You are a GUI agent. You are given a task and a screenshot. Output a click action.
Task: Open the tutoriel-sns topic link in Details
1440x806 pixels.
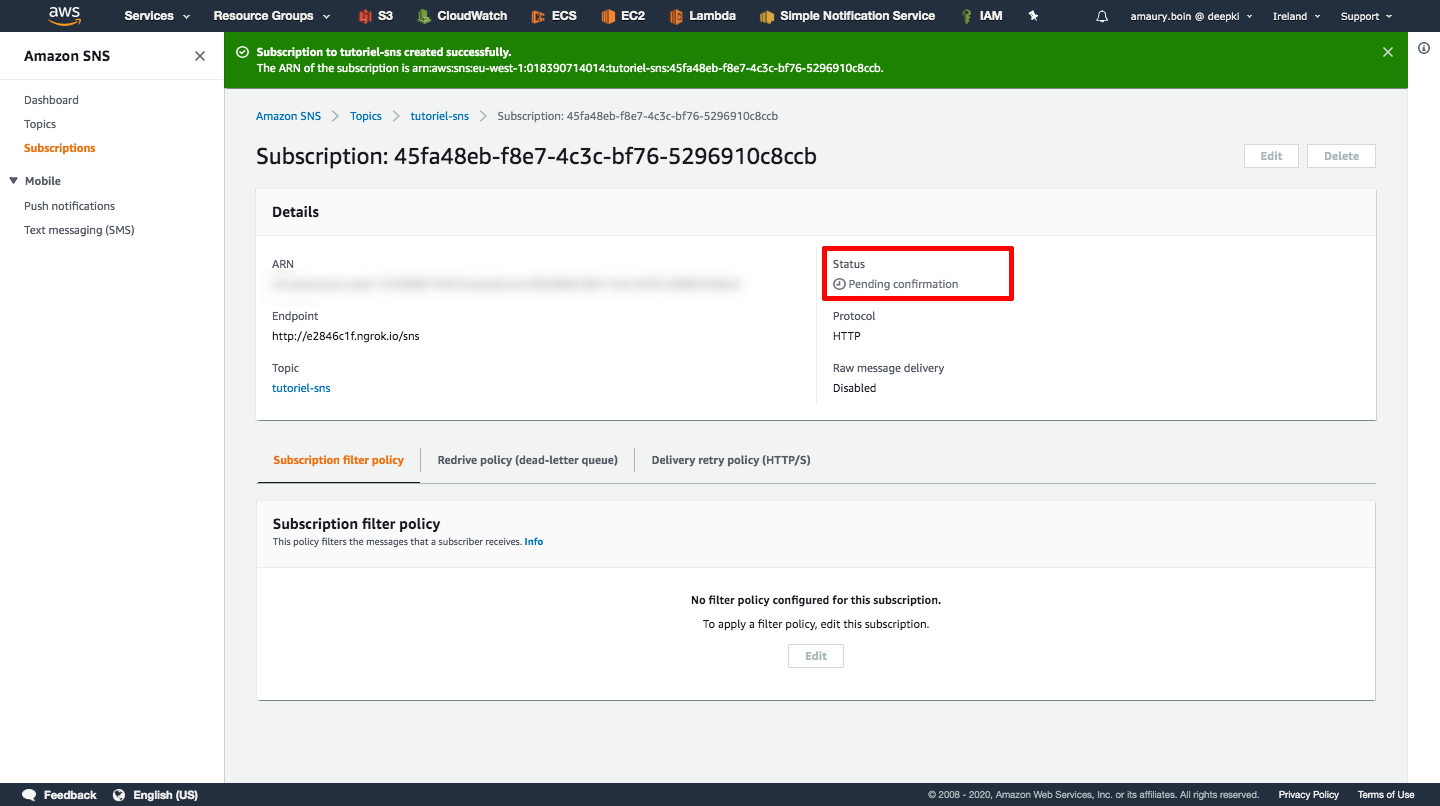[x=301, y=388]
